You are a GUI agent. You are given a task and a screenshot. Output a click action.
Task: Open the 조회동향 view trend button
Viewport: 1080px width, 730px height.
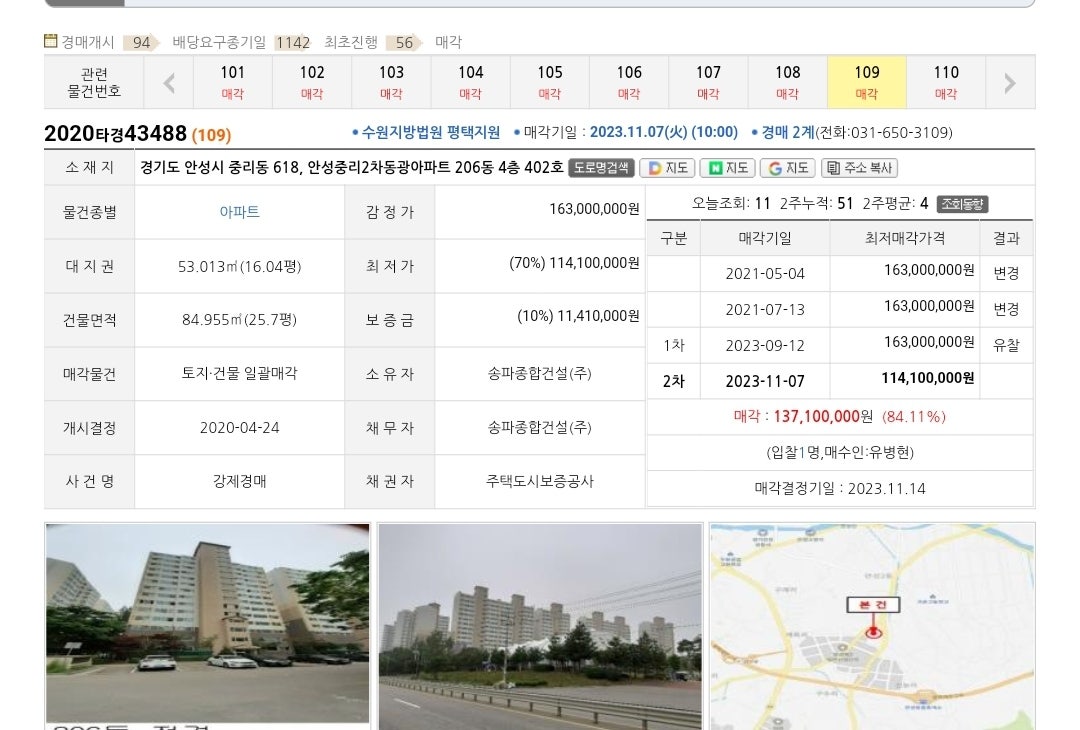coord(964,204)
